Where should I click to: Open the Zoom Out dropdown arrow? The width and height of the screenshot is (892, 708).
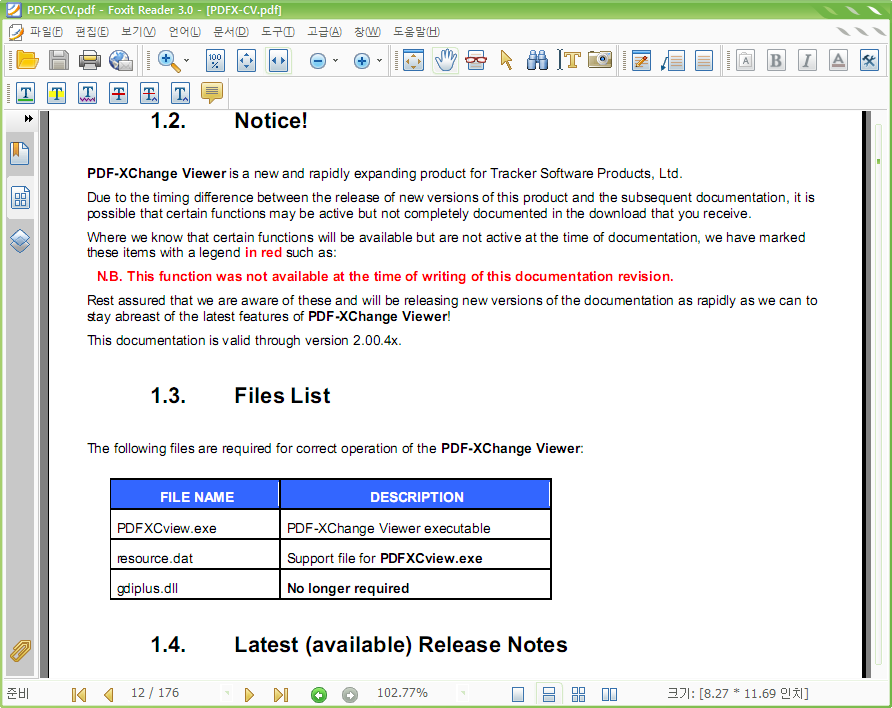tap(336, 61)
